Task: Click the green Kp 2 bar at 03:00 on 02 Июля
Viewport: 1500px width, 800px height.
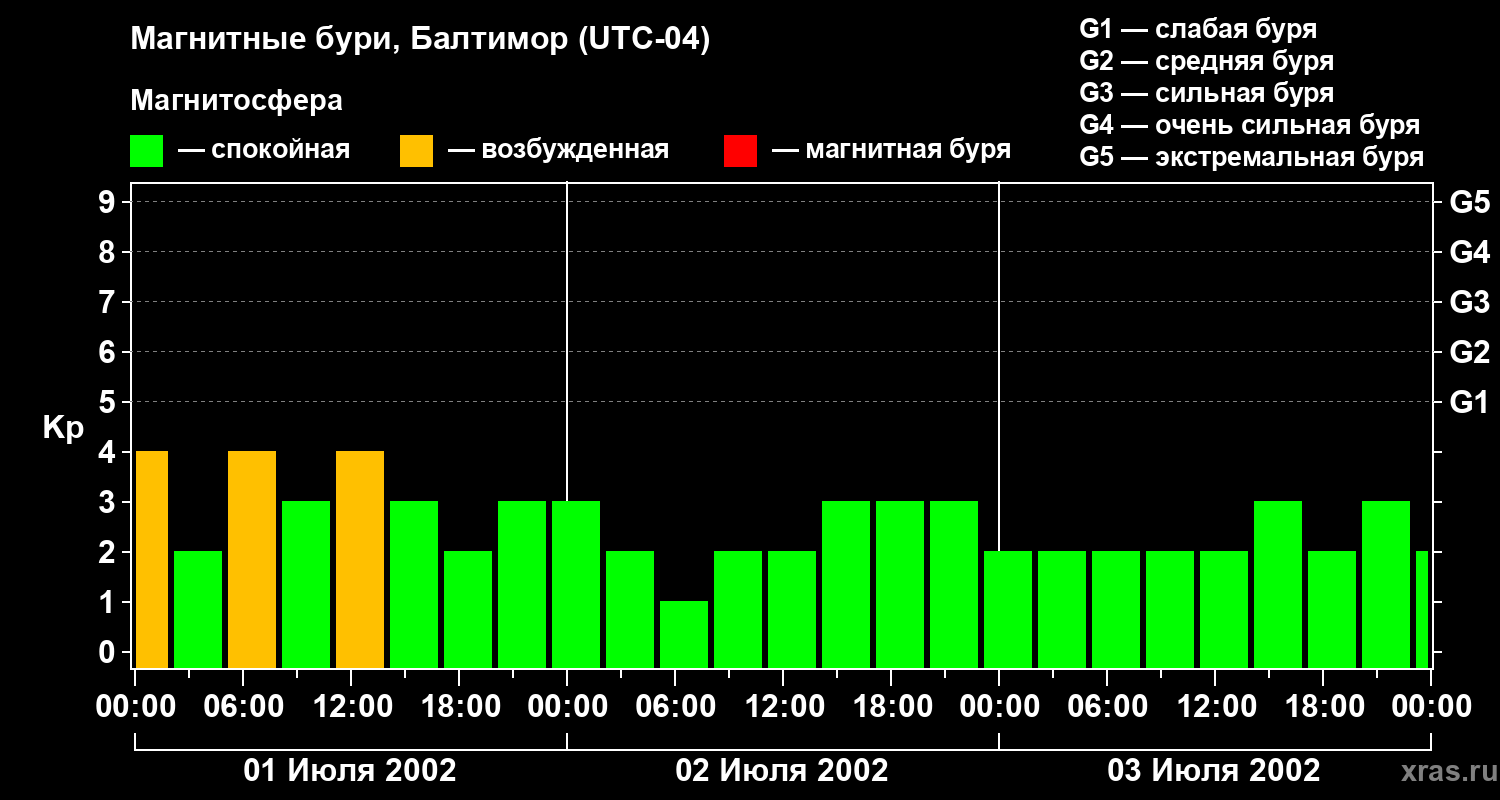Action: pos(630,609)
